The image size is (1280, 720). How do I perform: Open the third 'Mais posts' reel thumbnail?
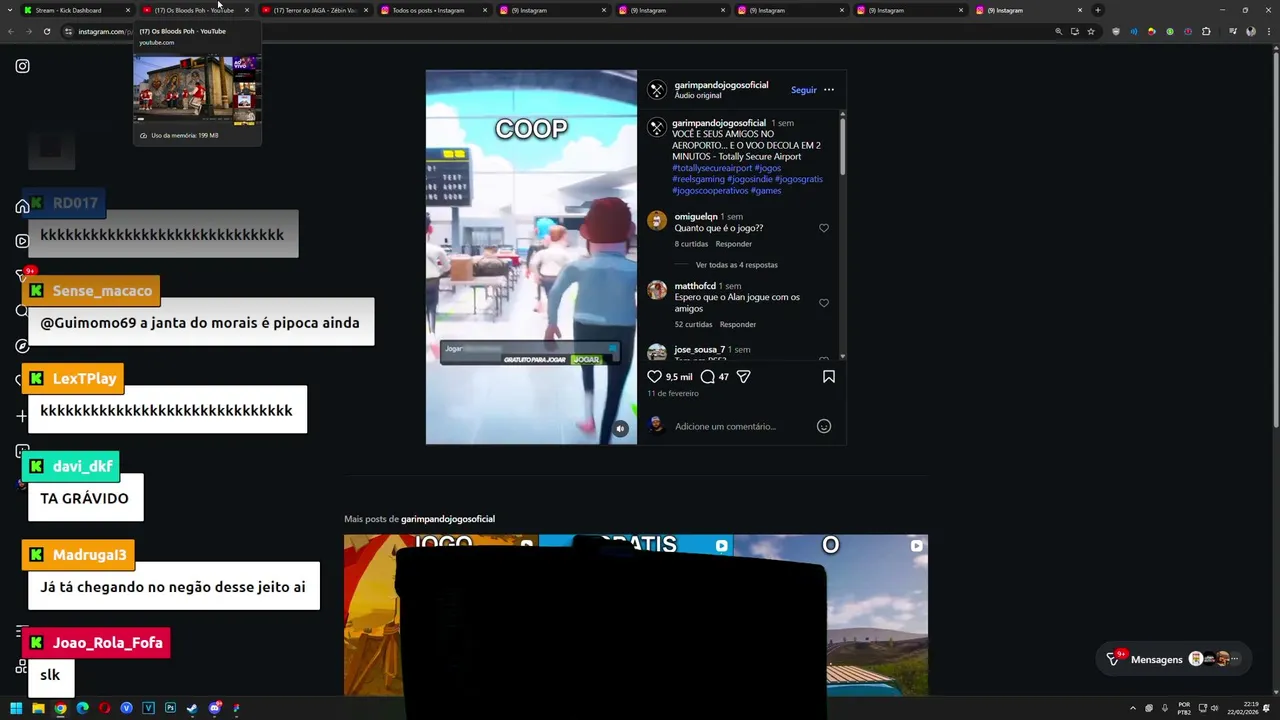(x=830, y=615)
